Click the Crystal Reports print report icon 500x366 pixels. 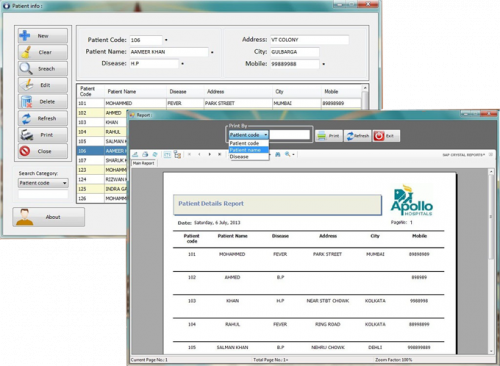click(x=145, y=154)
